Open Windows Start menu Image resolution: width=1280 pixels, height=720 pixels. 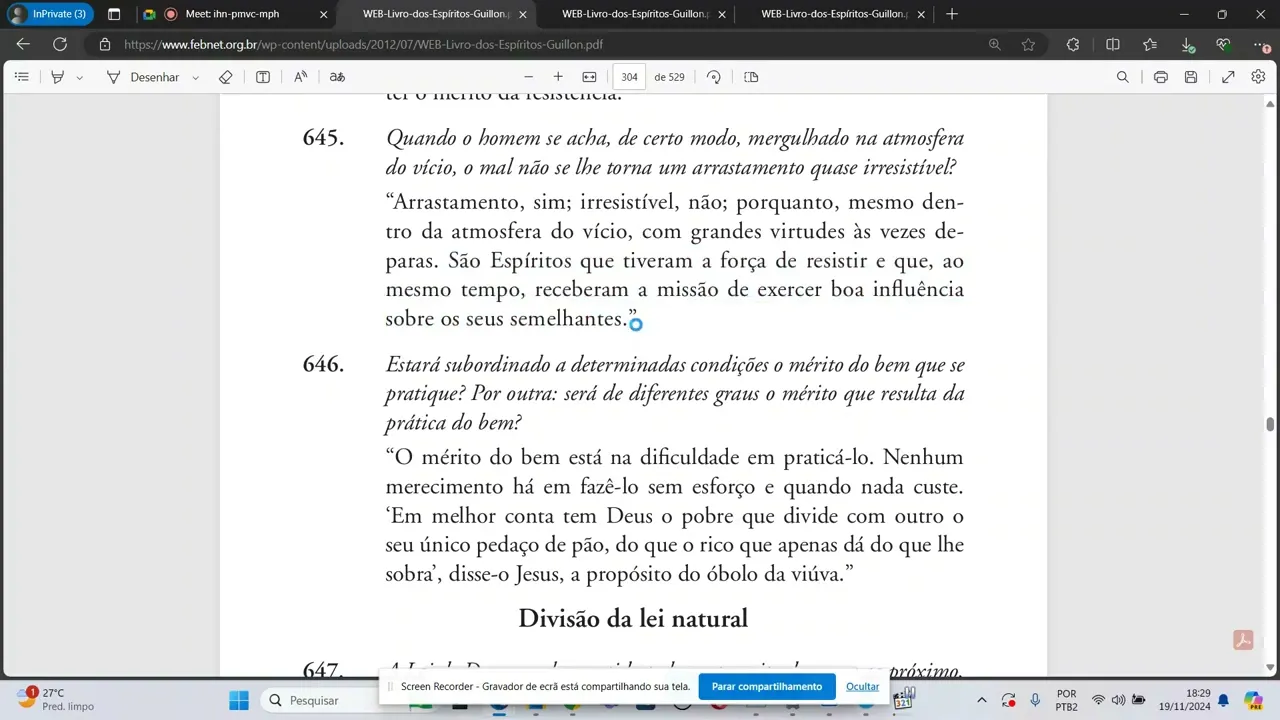coord(238,700)
